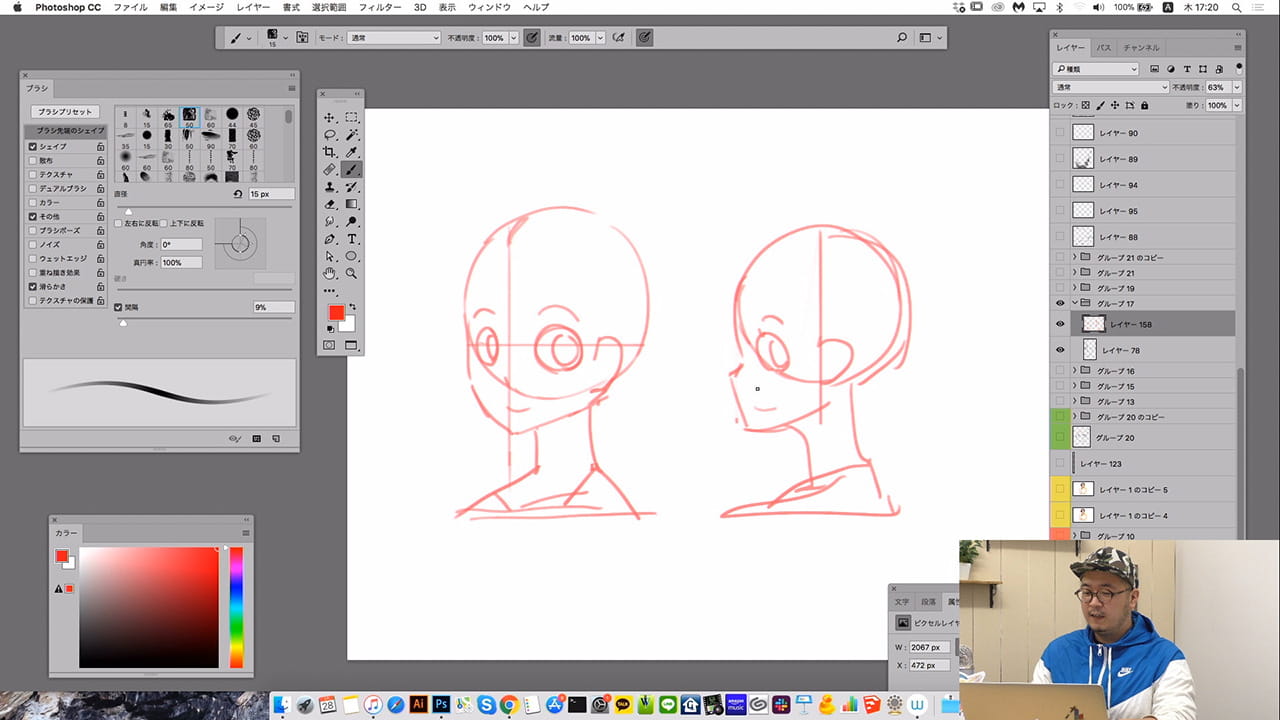Pick the Magic Wand tool
Viewport: 1280px width, 720px height.
[x=352, y=134]
